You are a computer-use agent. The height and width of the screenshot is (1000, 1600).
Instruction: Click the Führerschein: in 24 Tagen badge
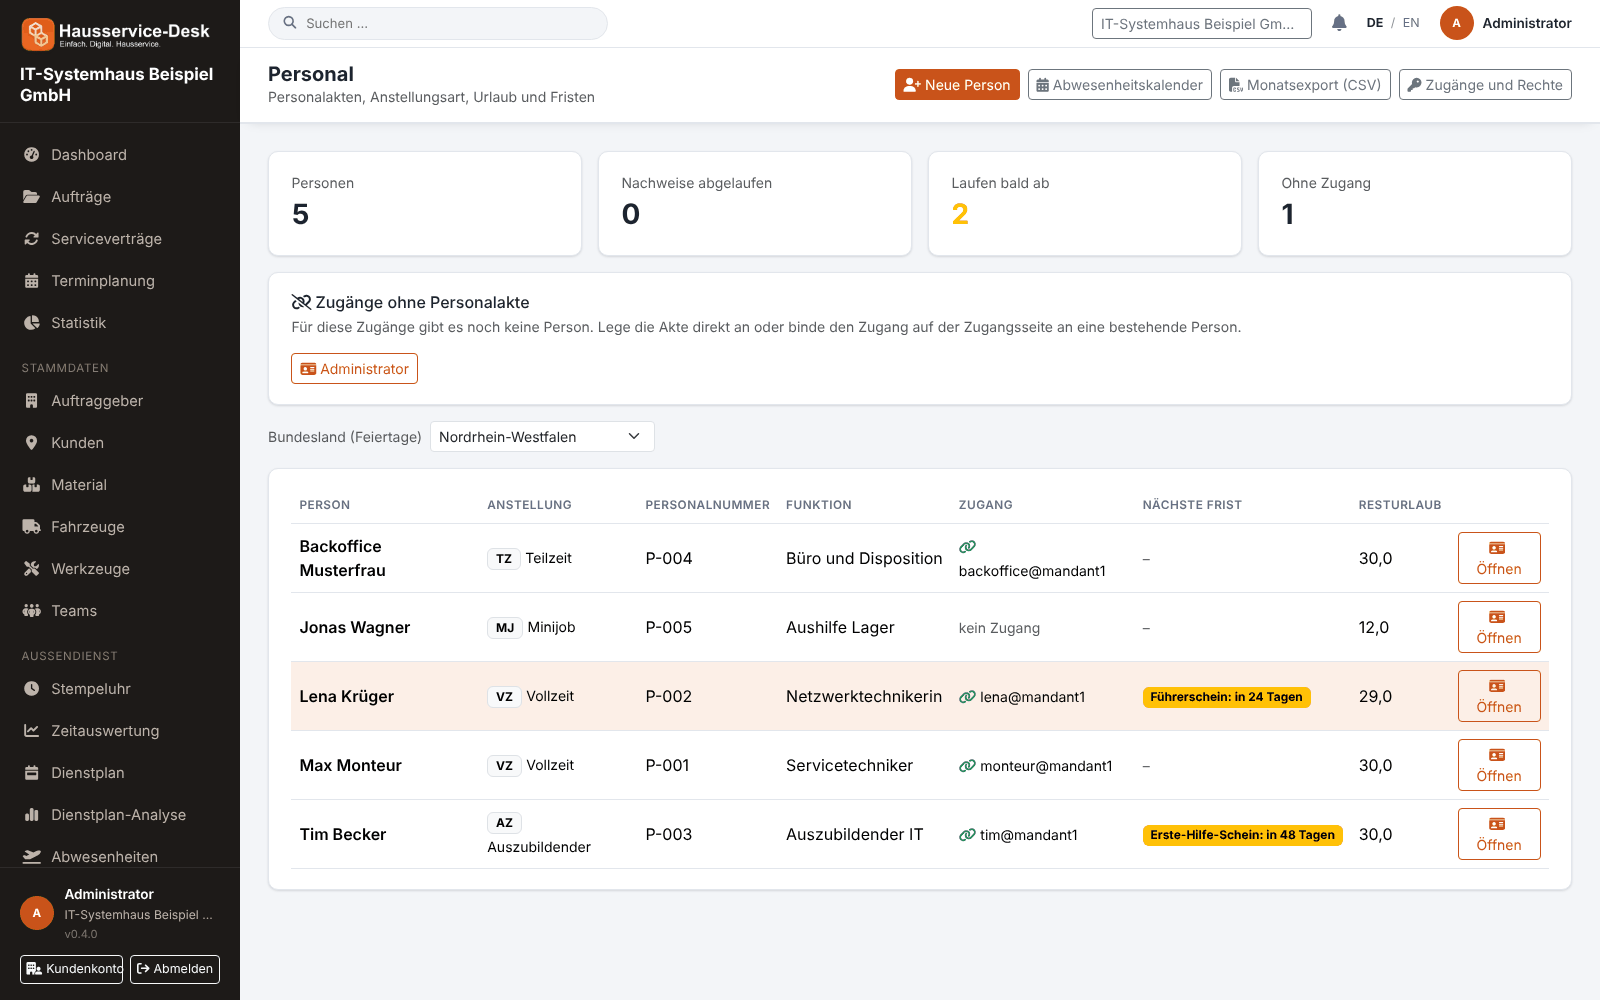tap(1226, 697)
